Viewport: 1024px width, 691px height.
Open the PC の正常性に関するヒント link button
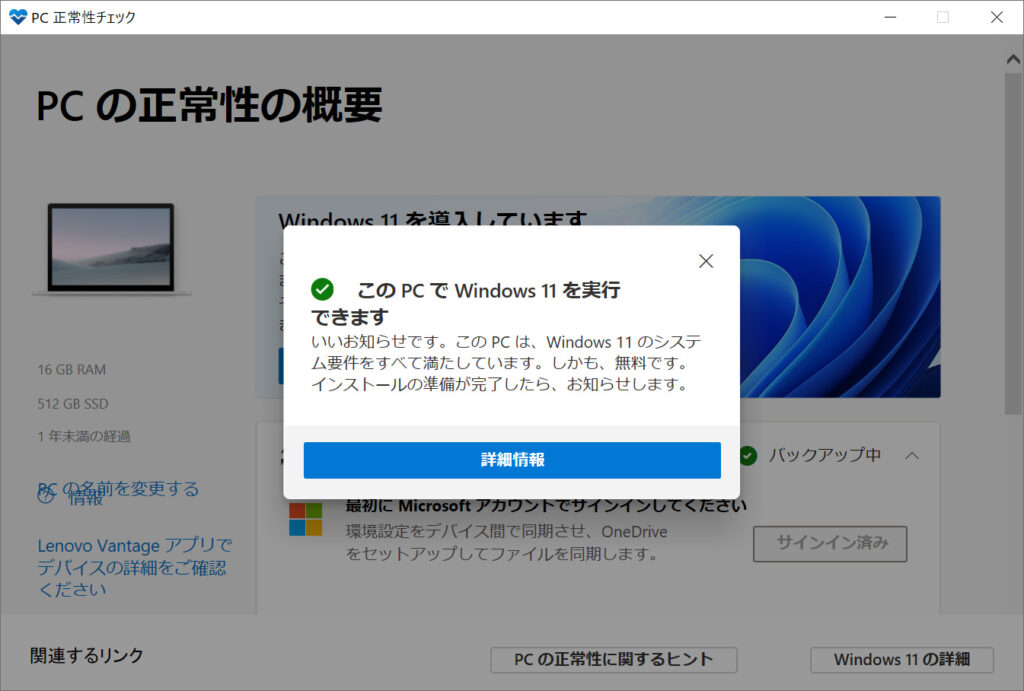pos(614,659)
